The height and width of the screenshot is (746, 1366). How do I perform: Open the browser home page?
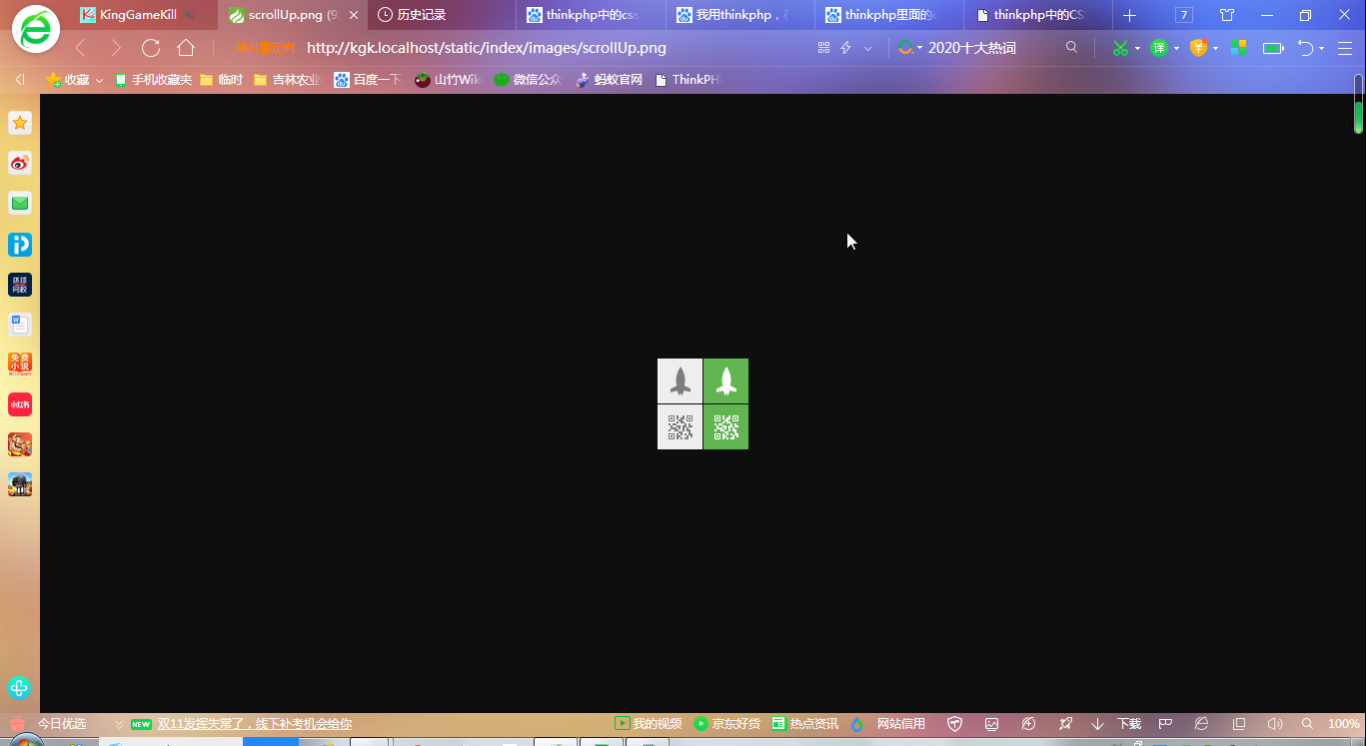click(x=186, y=48)
